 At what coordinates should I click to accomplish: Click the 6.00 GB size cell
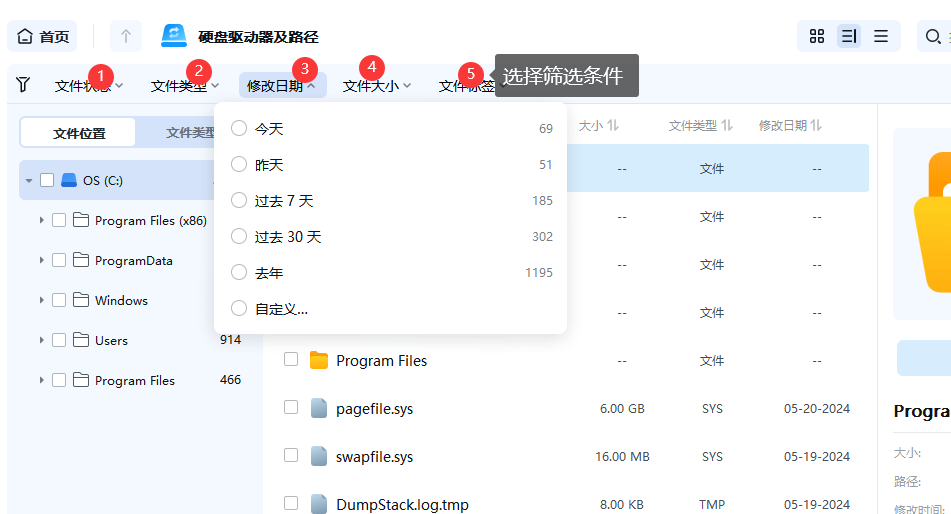[622, 409]
